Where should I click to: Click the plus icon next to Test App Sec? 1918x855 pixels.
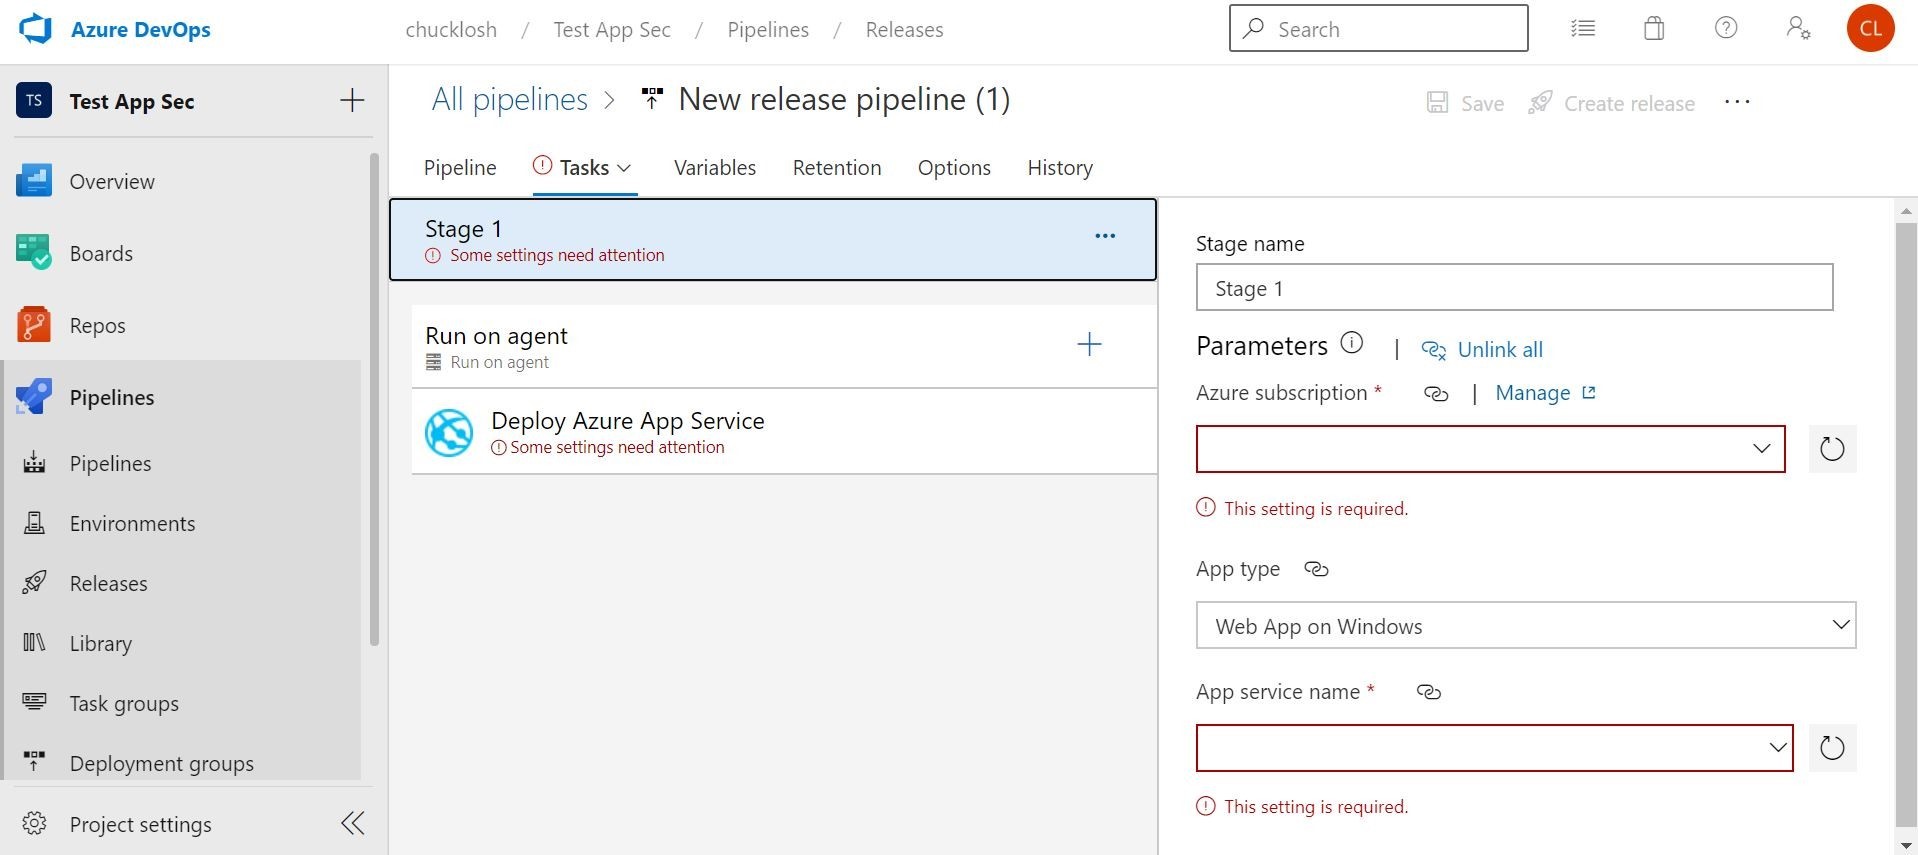(x=352, y=100)
